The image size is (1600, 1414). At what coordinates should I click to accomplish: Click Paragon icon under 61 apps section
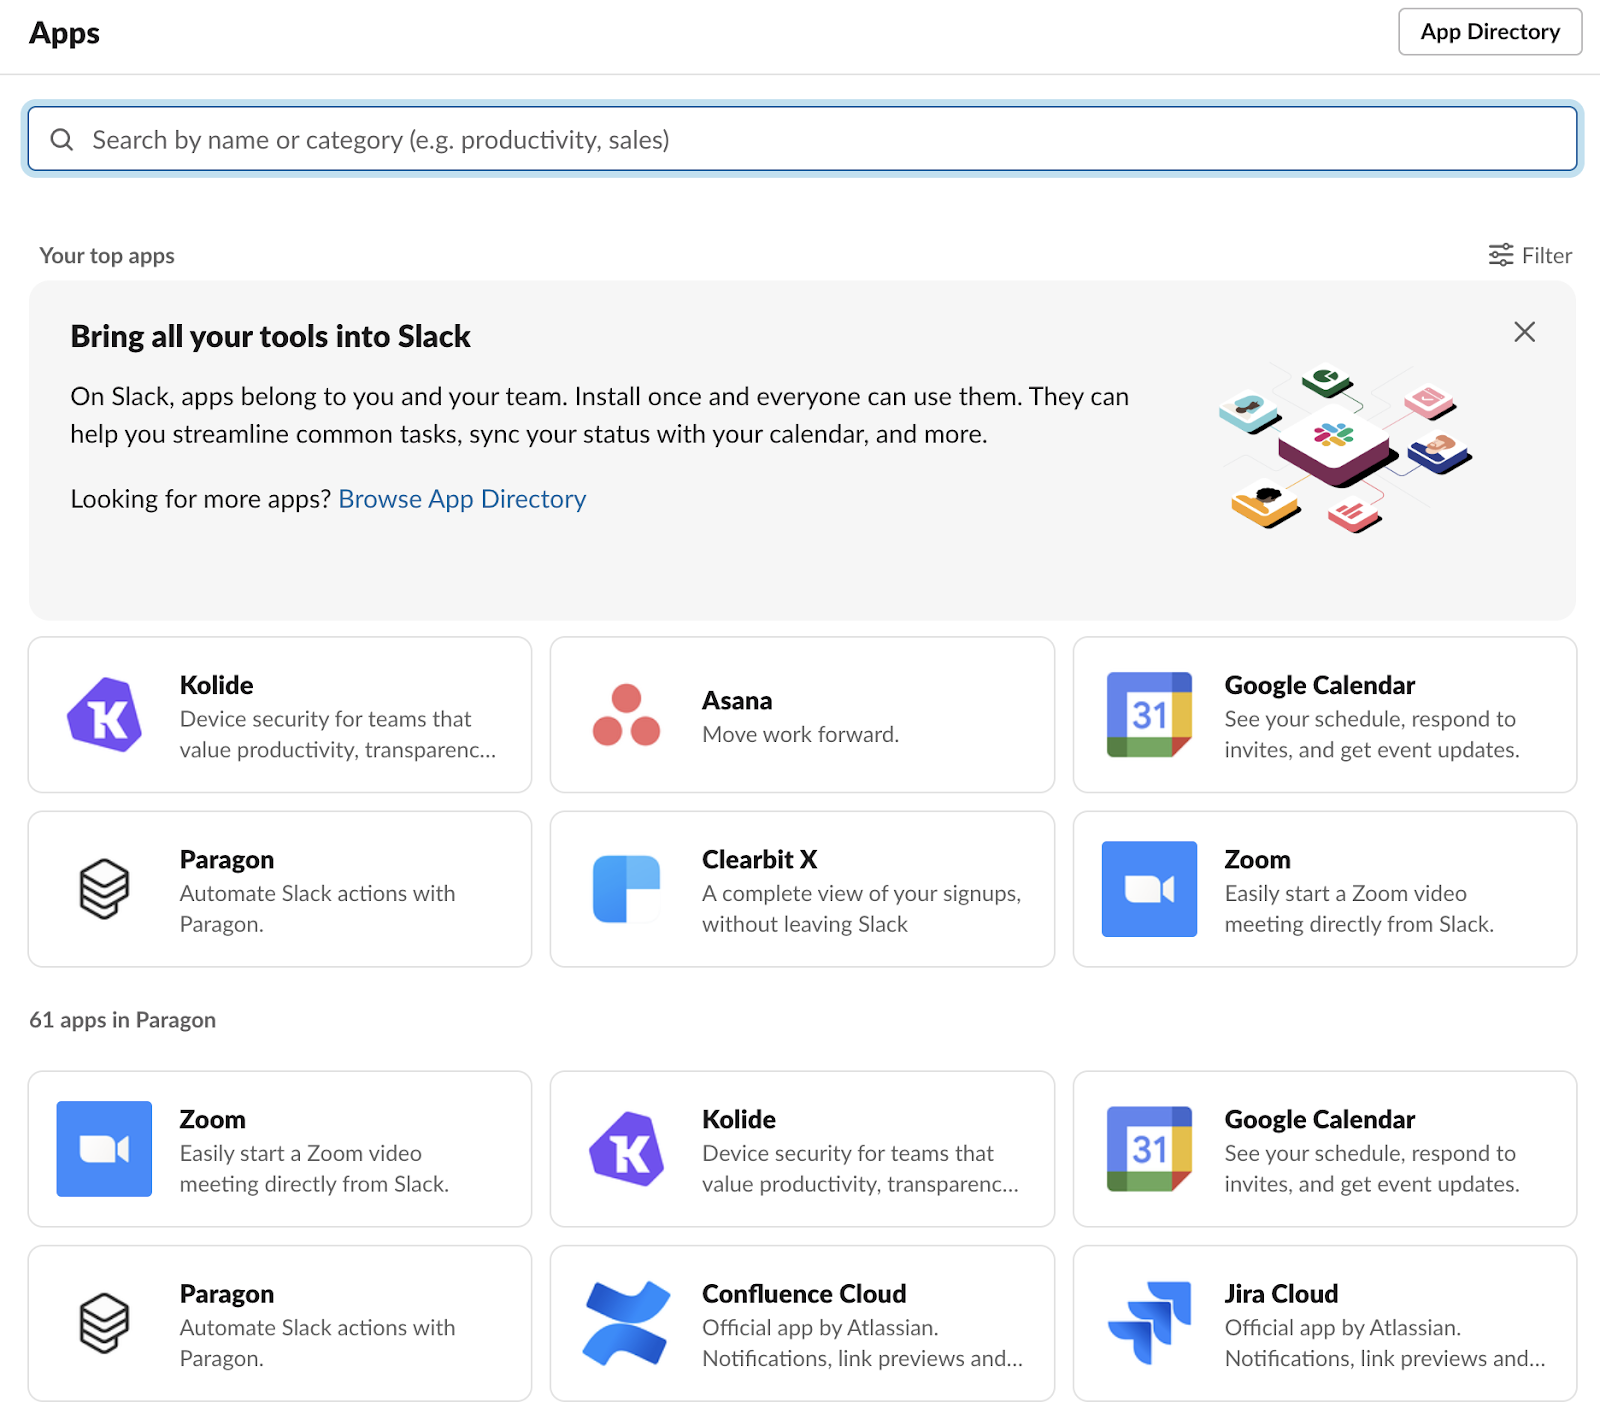104,1323
